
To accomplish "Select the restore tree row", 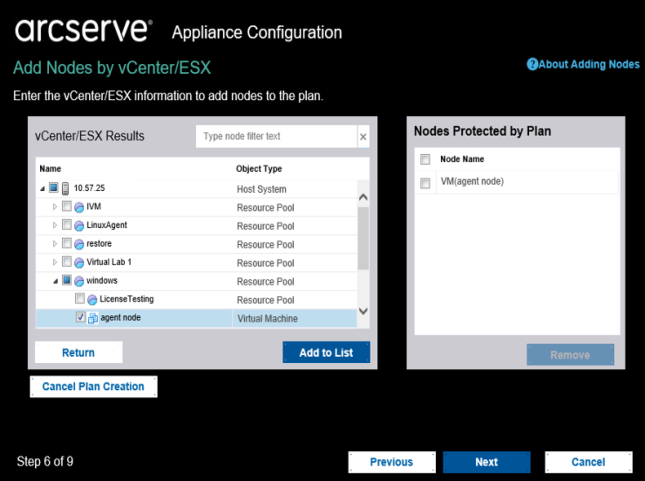I will (196, 244).
